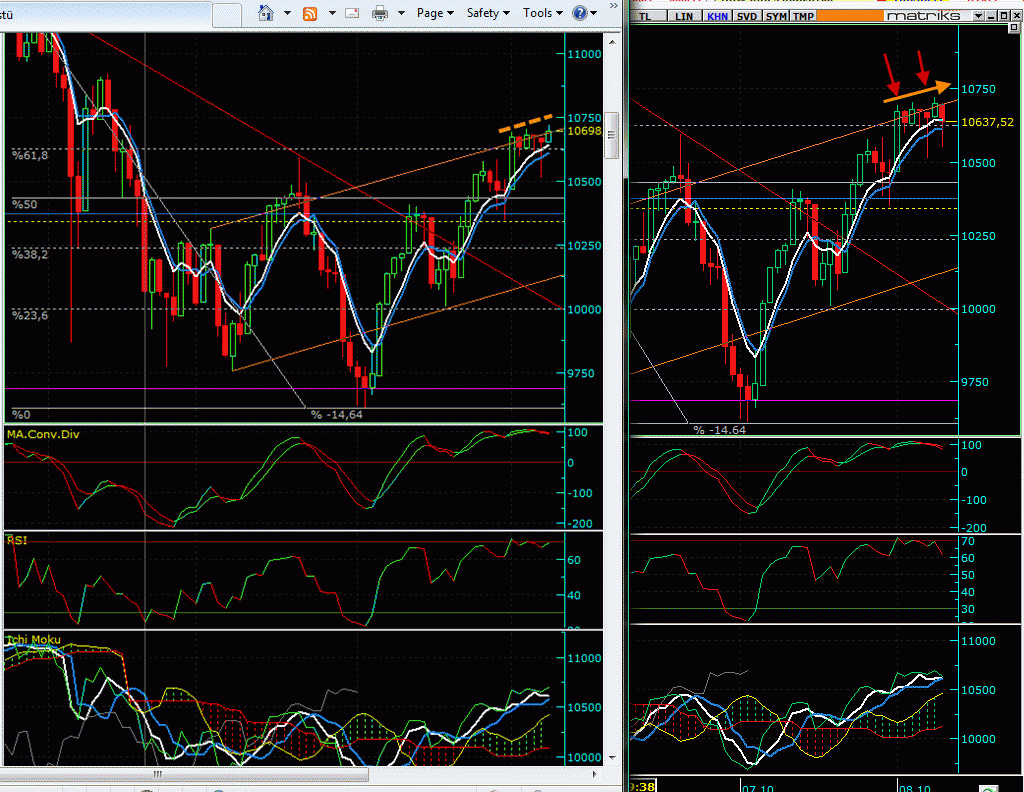Select the SYM tab in Matriks
Screen dimensions: 1024x792
(x=776, y=16)
